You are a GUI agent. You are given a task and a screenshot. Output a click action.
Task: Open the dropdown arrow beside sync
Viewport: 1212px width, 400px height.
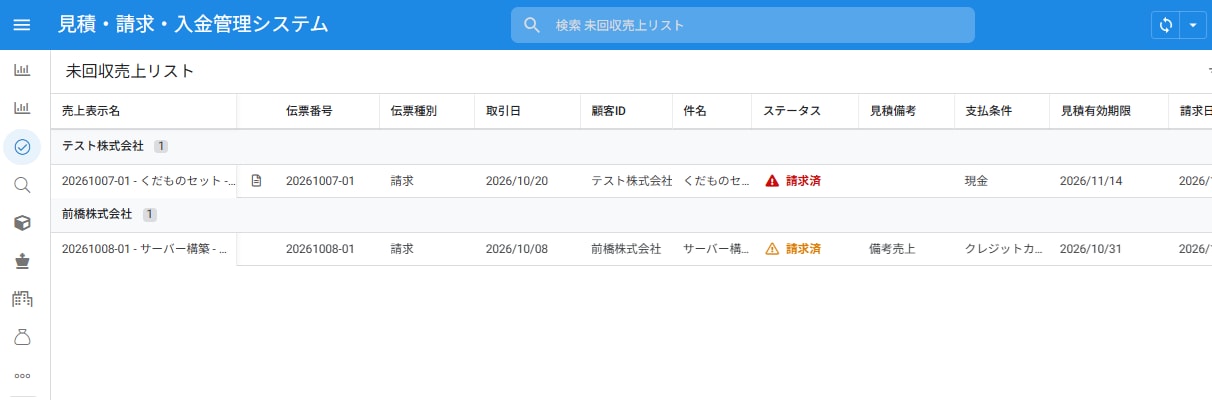pyautogui.click(x=1194, y=25)
